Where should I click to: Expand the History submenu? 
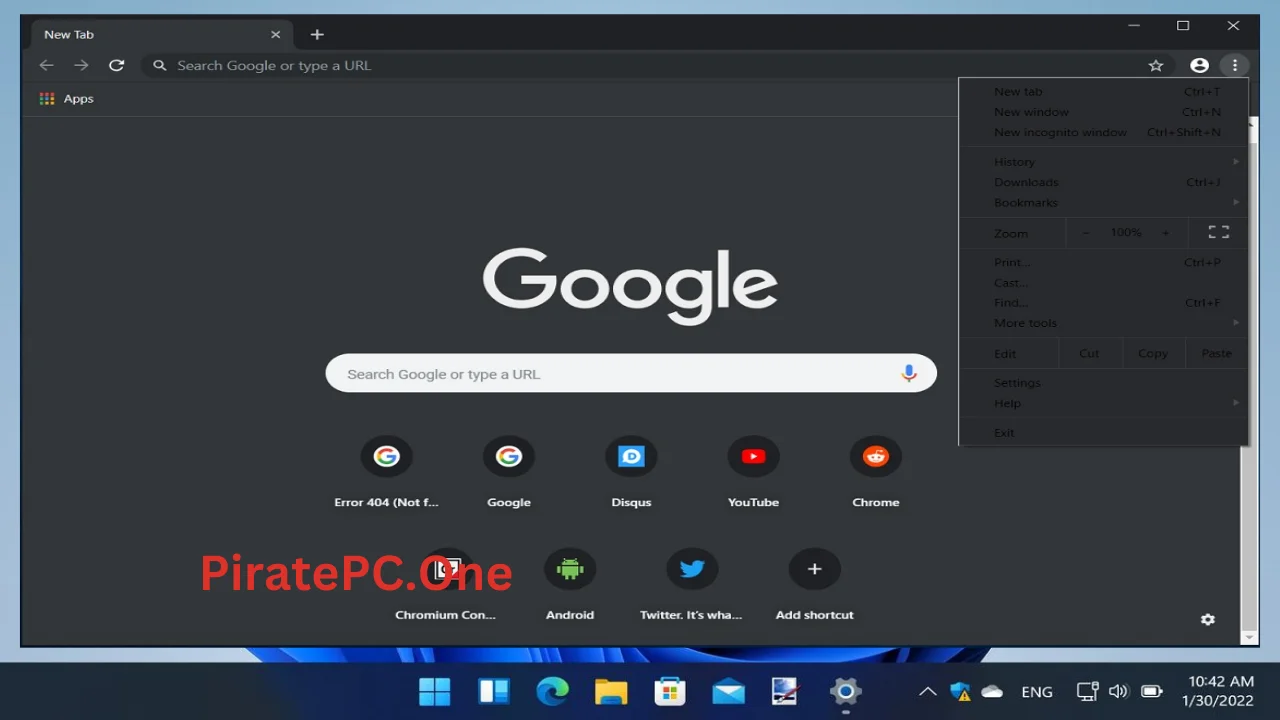coord(1104,162)
